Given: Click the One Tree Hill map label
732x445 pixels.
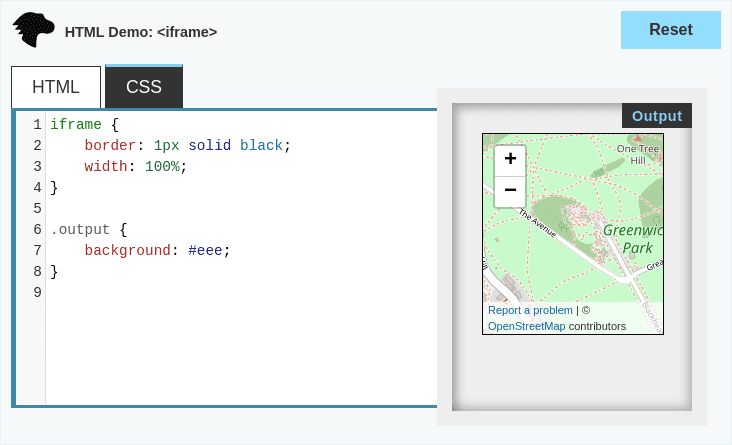Looking at the screenshot, I should coord(638,155).
